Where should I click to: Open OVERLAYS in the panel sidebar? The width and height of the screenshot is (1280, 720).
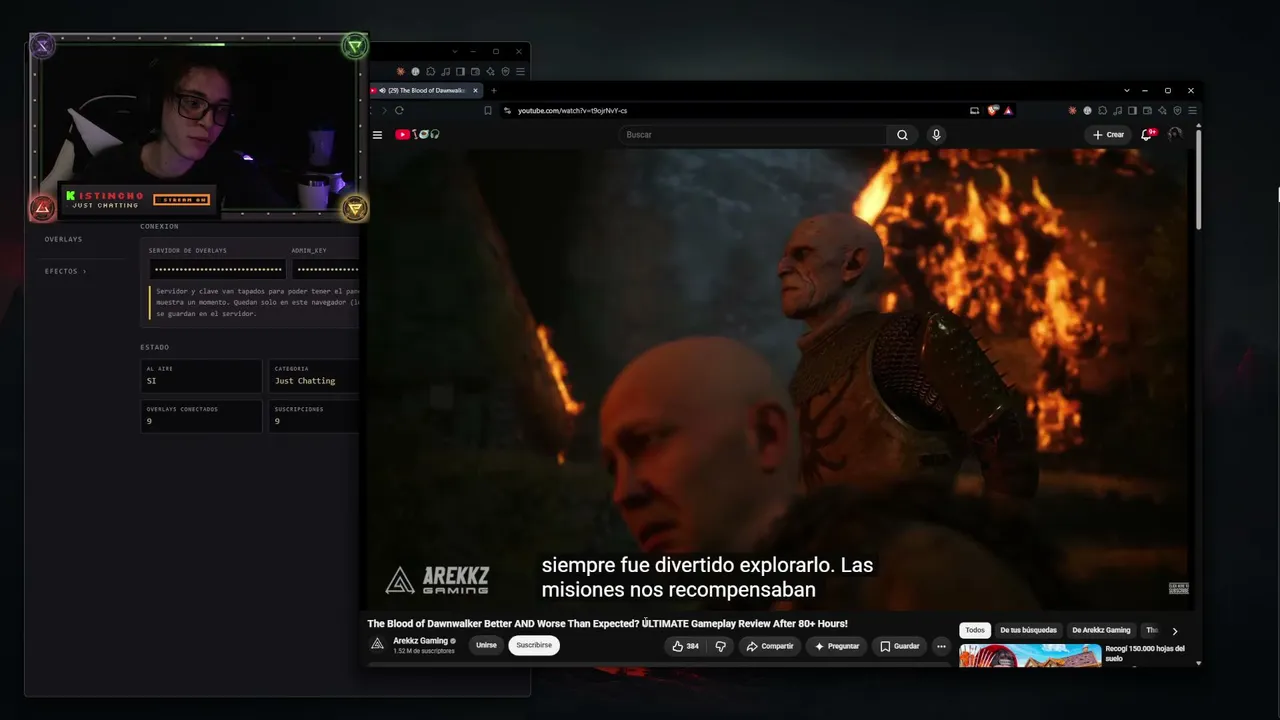pyautogui.click(x=63, y=239)
